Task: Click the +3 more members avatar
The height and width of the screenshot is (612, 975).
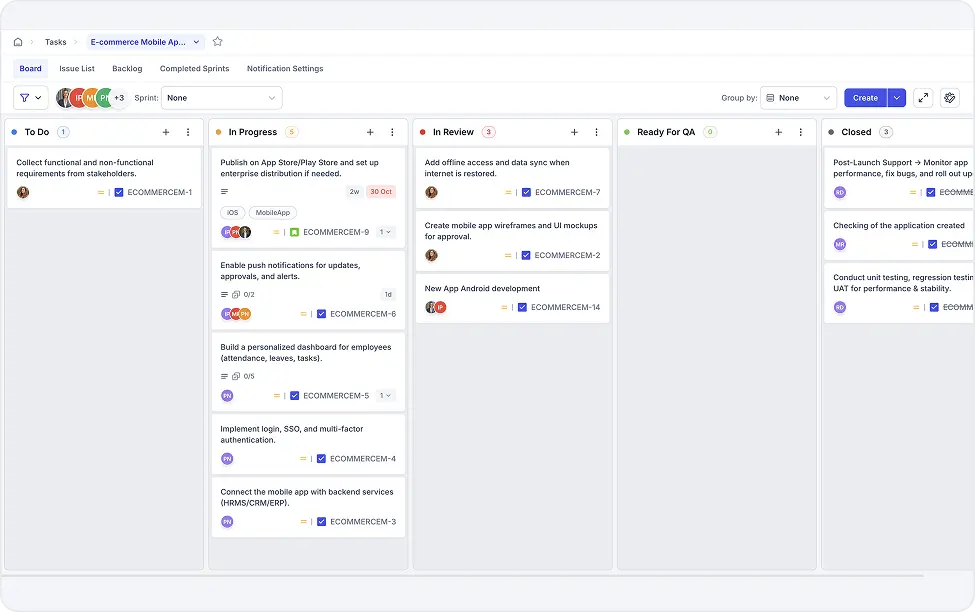Action: tap(119, 98)
